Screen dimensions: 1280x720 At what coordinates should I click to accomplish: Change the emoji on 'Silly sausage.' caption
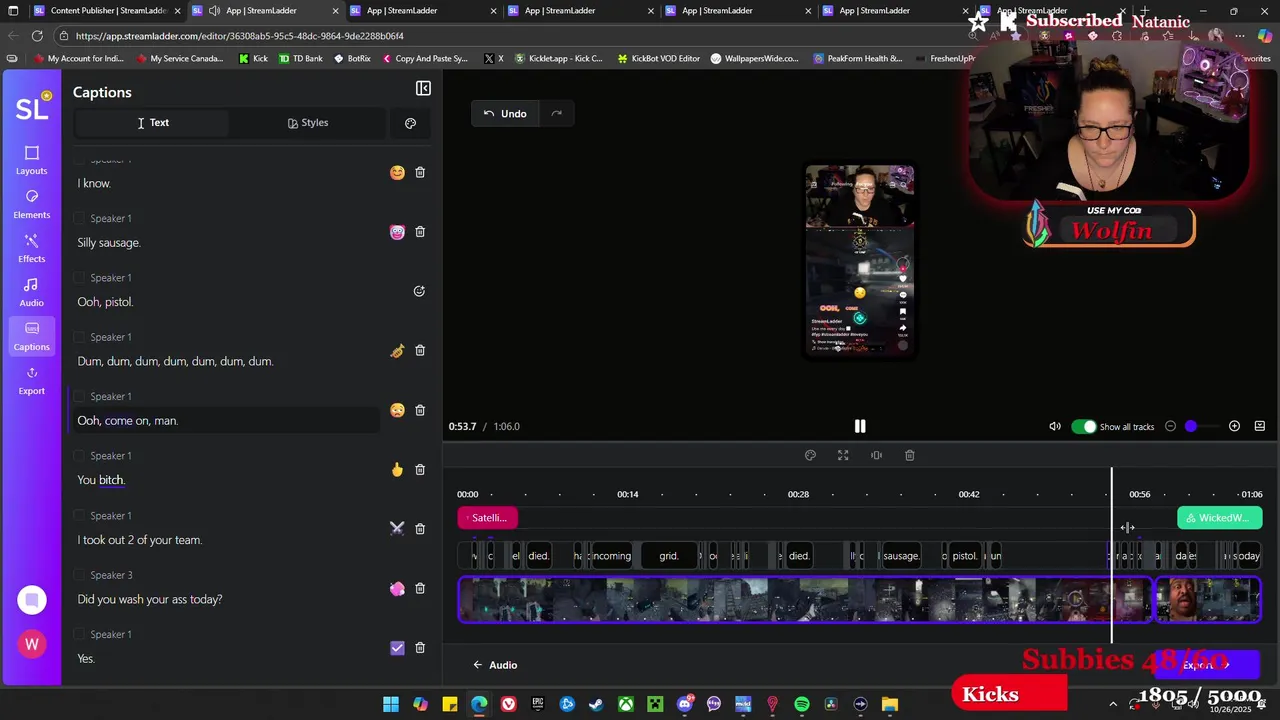pyautogui.click(x=397, y=232)
